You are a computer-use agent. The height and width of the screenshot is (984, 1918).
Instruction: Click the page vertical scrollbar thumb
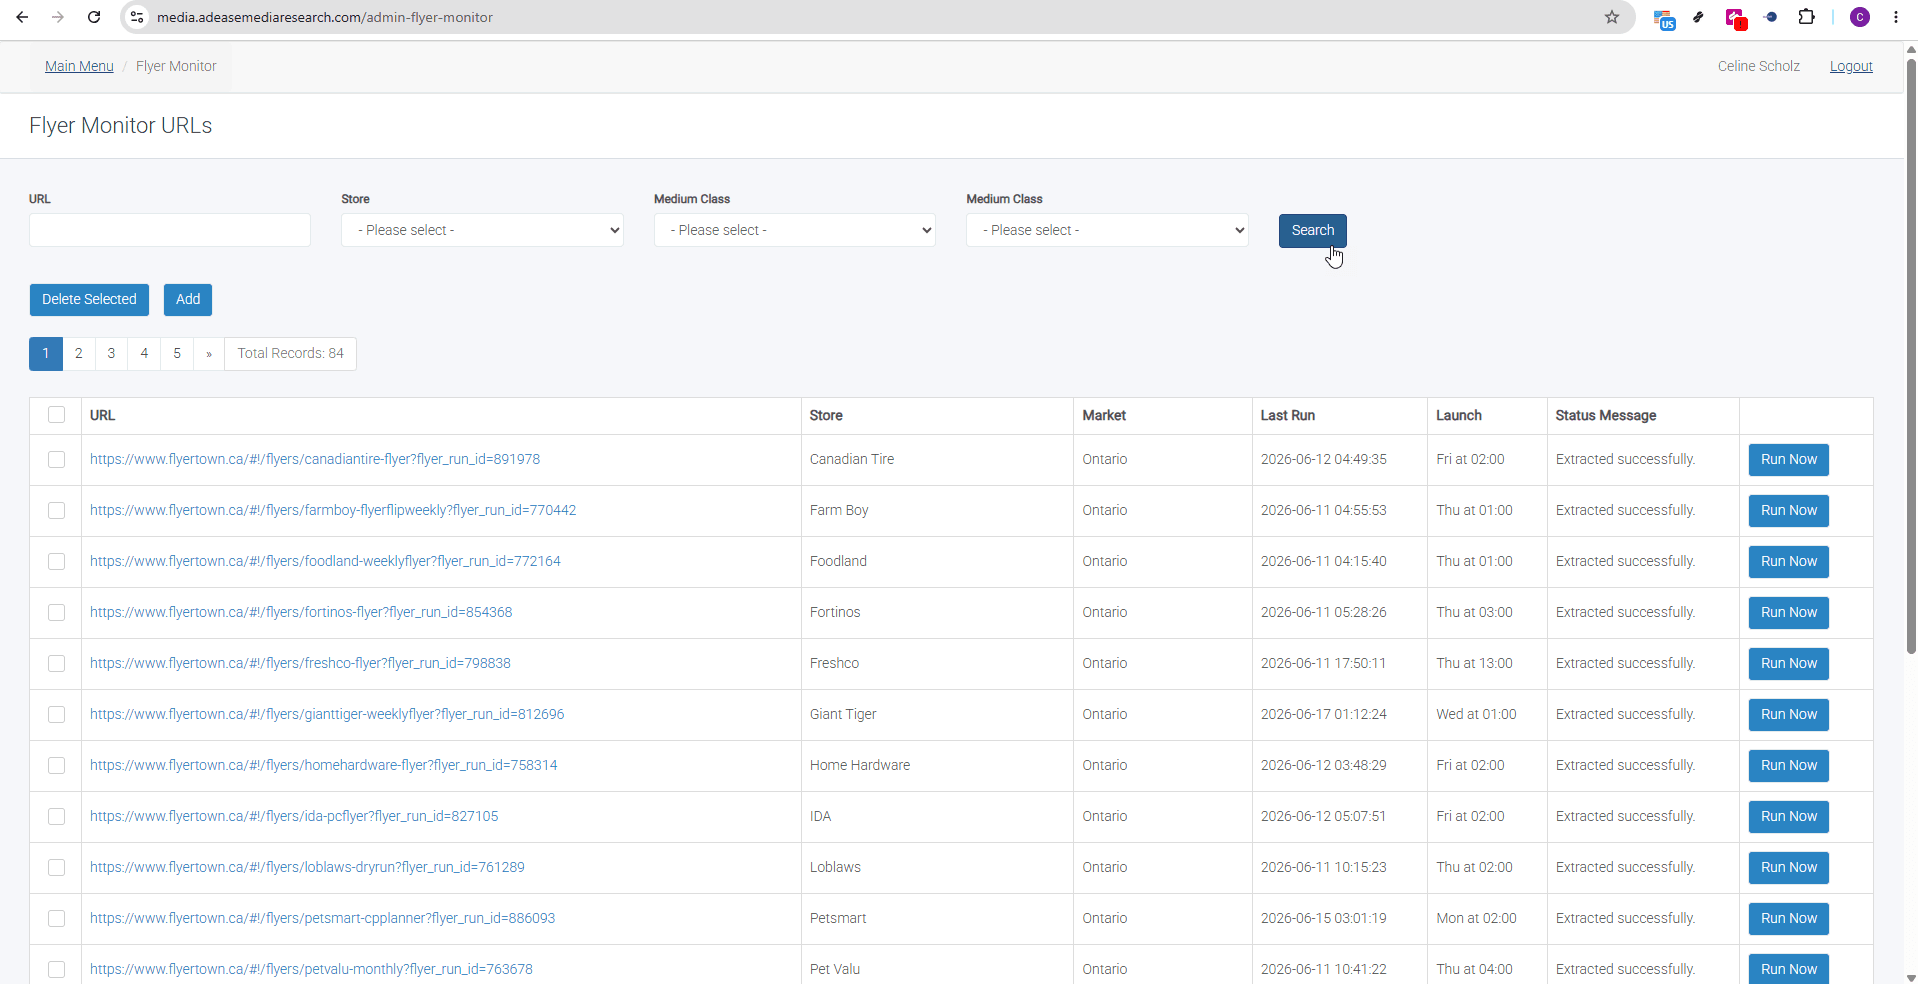click(x=1911, y=355)
